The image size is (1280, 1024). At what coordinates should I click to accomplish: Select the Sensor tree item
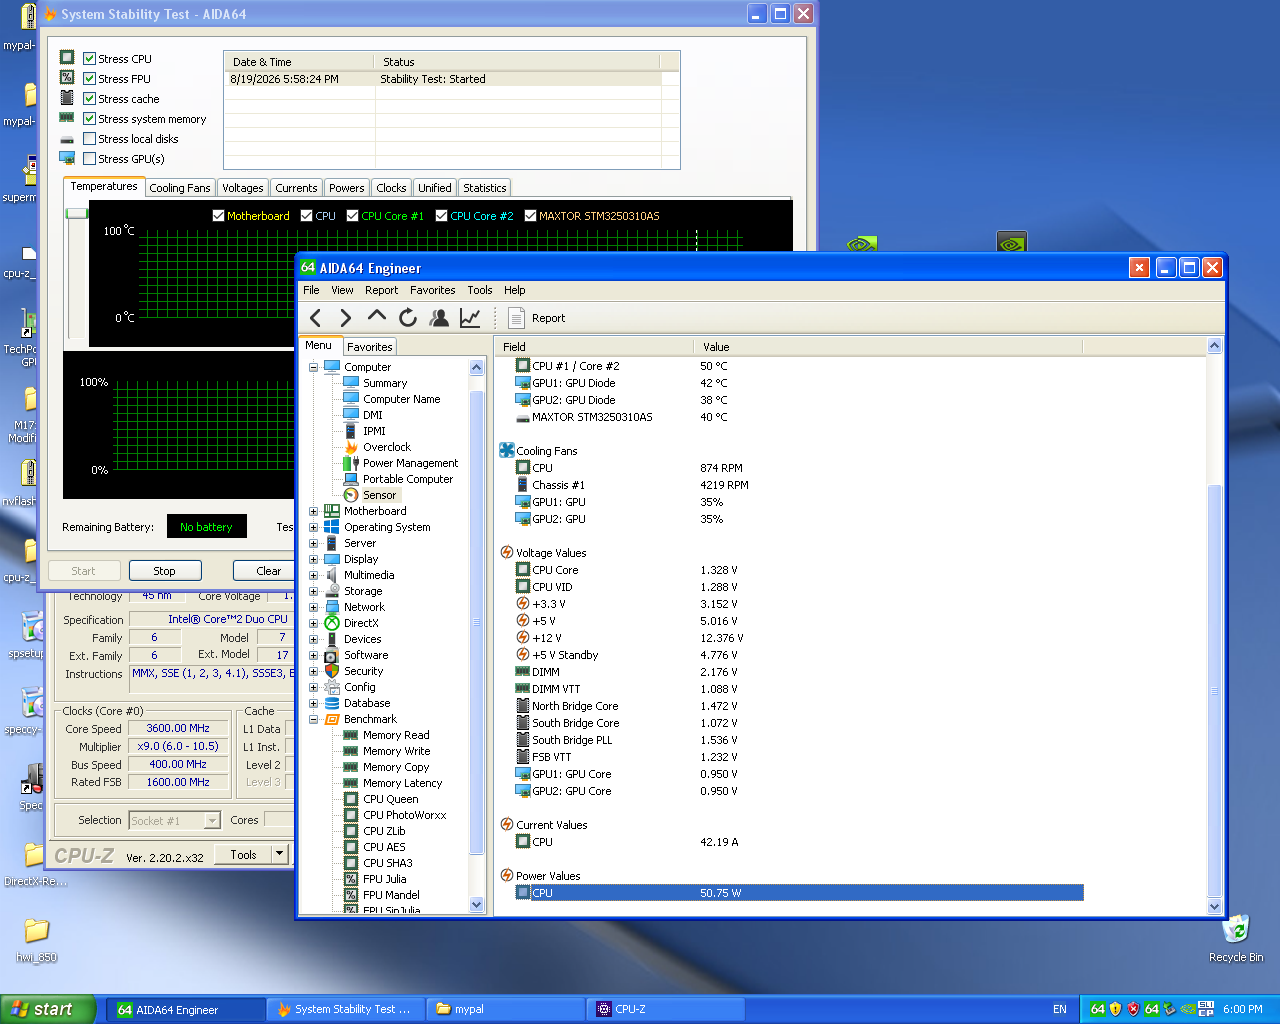pyautogui.click(x=379, y=495)
